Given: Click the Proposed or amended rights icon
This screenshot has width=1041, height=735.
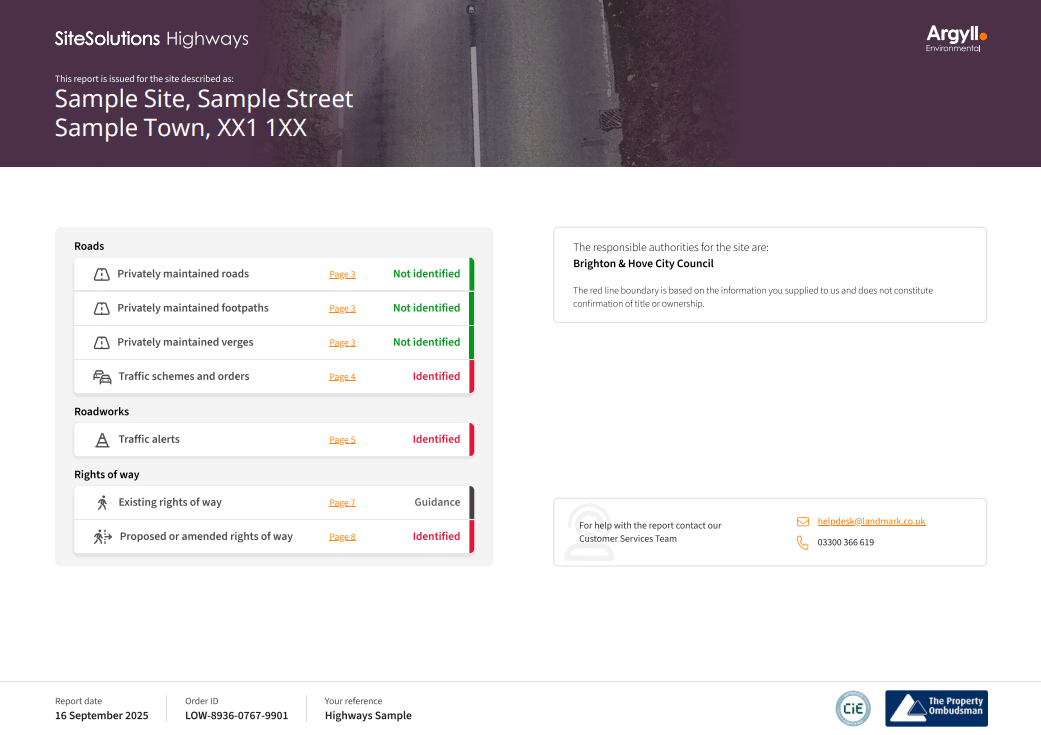Looking at the screenshot, I should click(x=103, y=537).
